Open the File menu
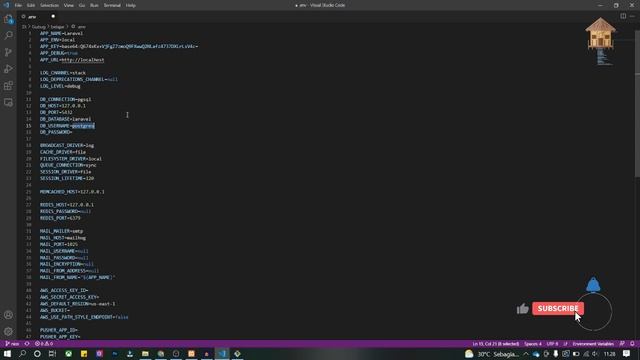Viewport: 640px width, 360px height. tap(18, 5)
